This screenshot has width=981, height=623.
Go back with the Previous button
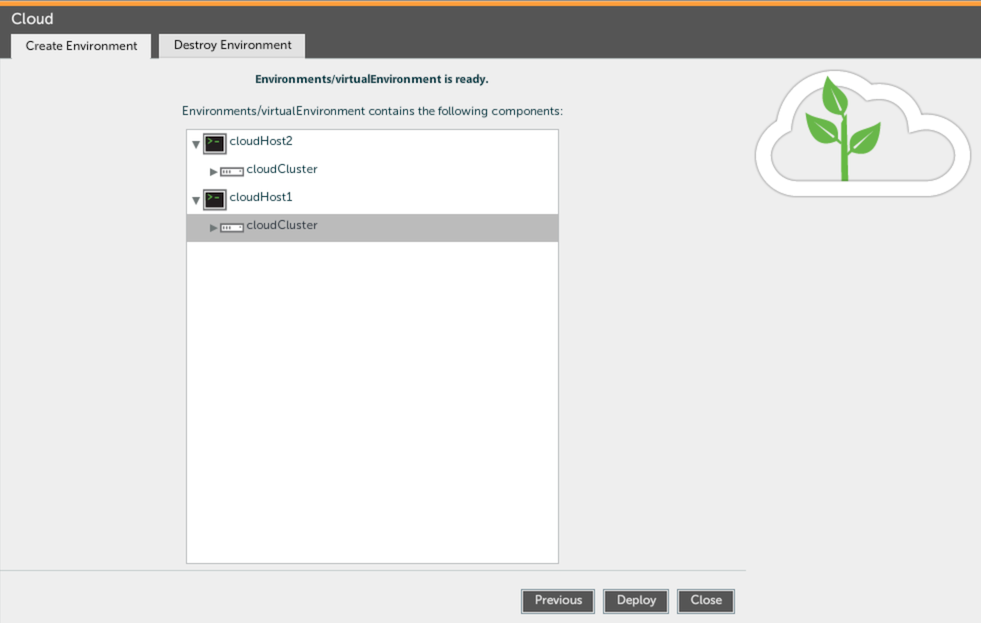click(x=558, y=600)
